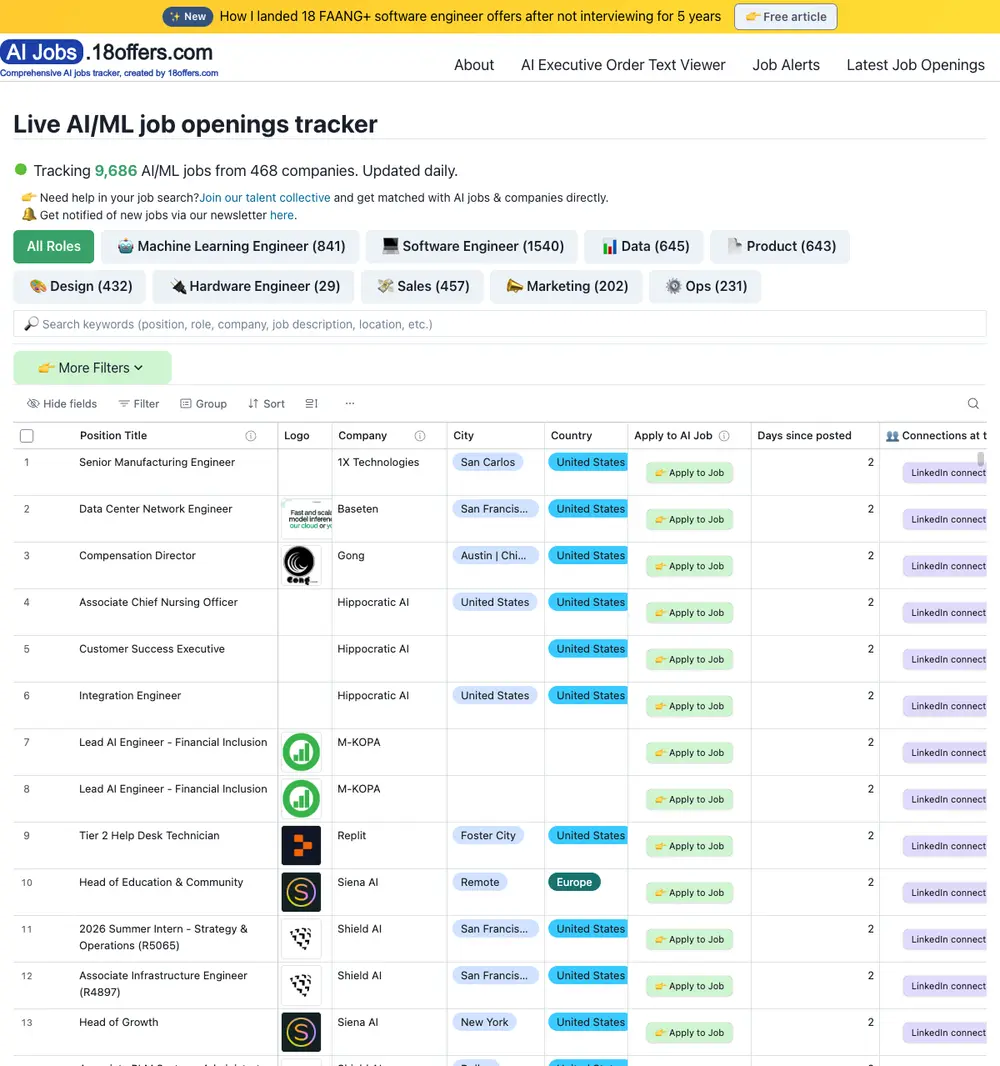Open Job Alerts in navigation
Screen dimensions: 1000x1066
(x=786, y=65)
